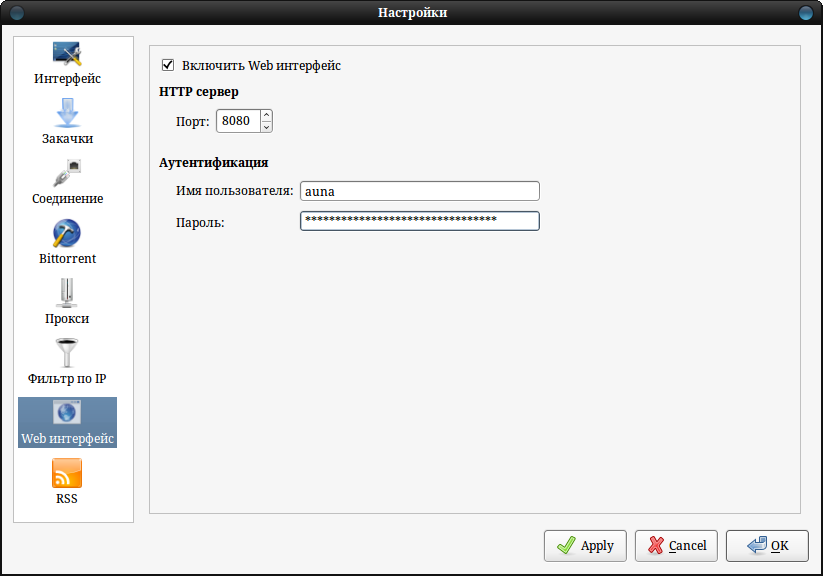Focus the Пароль password field
The image size is (823, 576).
[x=420, y=221]
